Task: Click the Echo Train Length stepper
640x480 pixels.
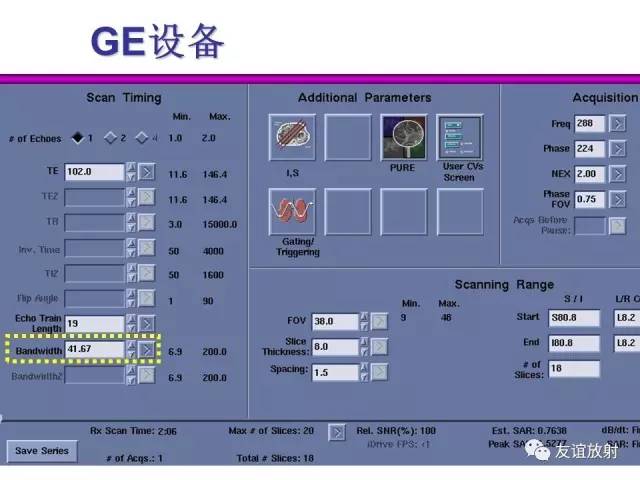Action: coord(131,324)
